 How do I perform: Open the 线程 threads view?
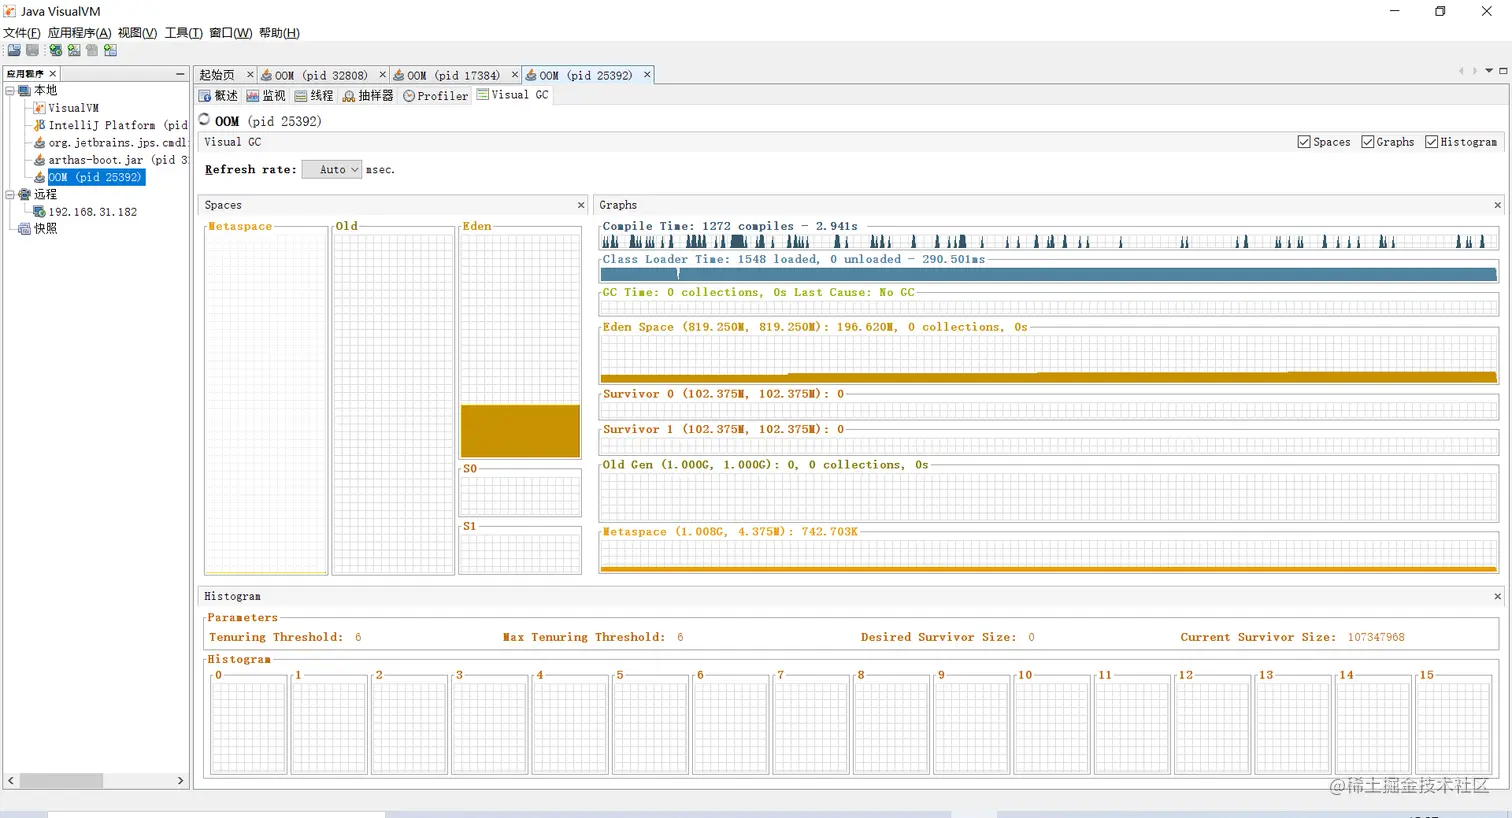314,96
